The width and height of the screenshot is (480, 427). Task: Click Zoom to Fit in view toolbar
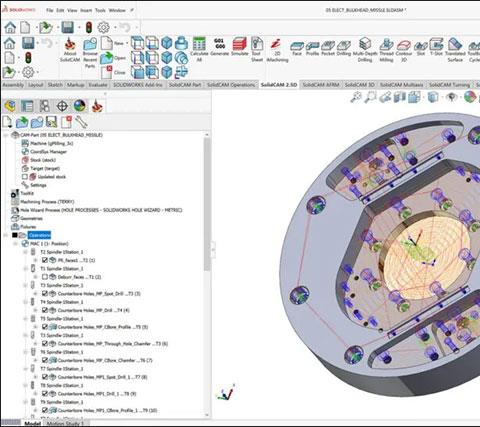point(356,97)
